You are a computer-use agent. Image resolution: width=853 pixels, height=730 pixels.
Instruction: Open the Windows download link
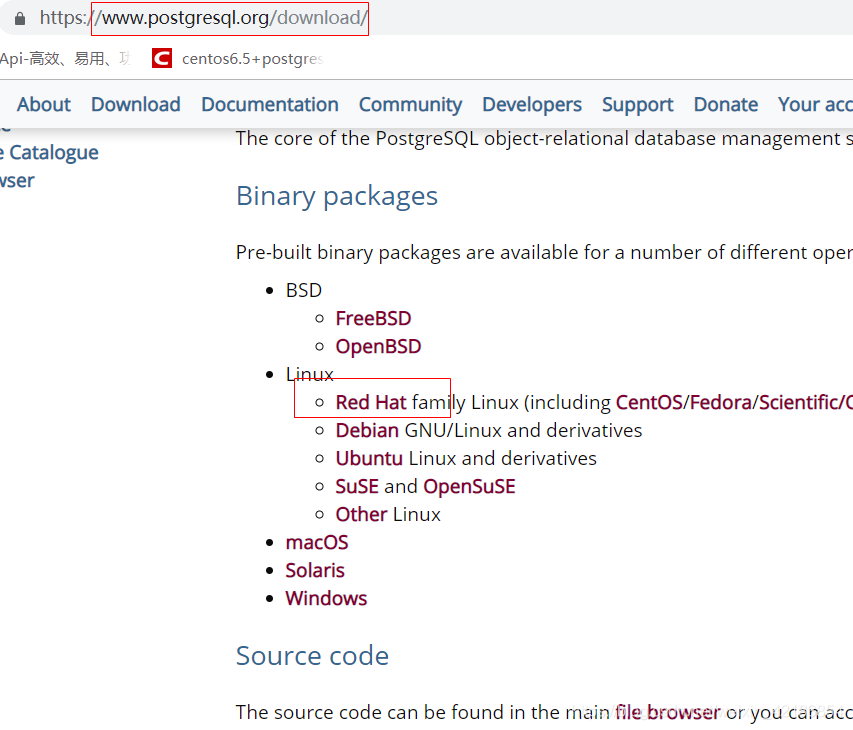tap(326, 598)
